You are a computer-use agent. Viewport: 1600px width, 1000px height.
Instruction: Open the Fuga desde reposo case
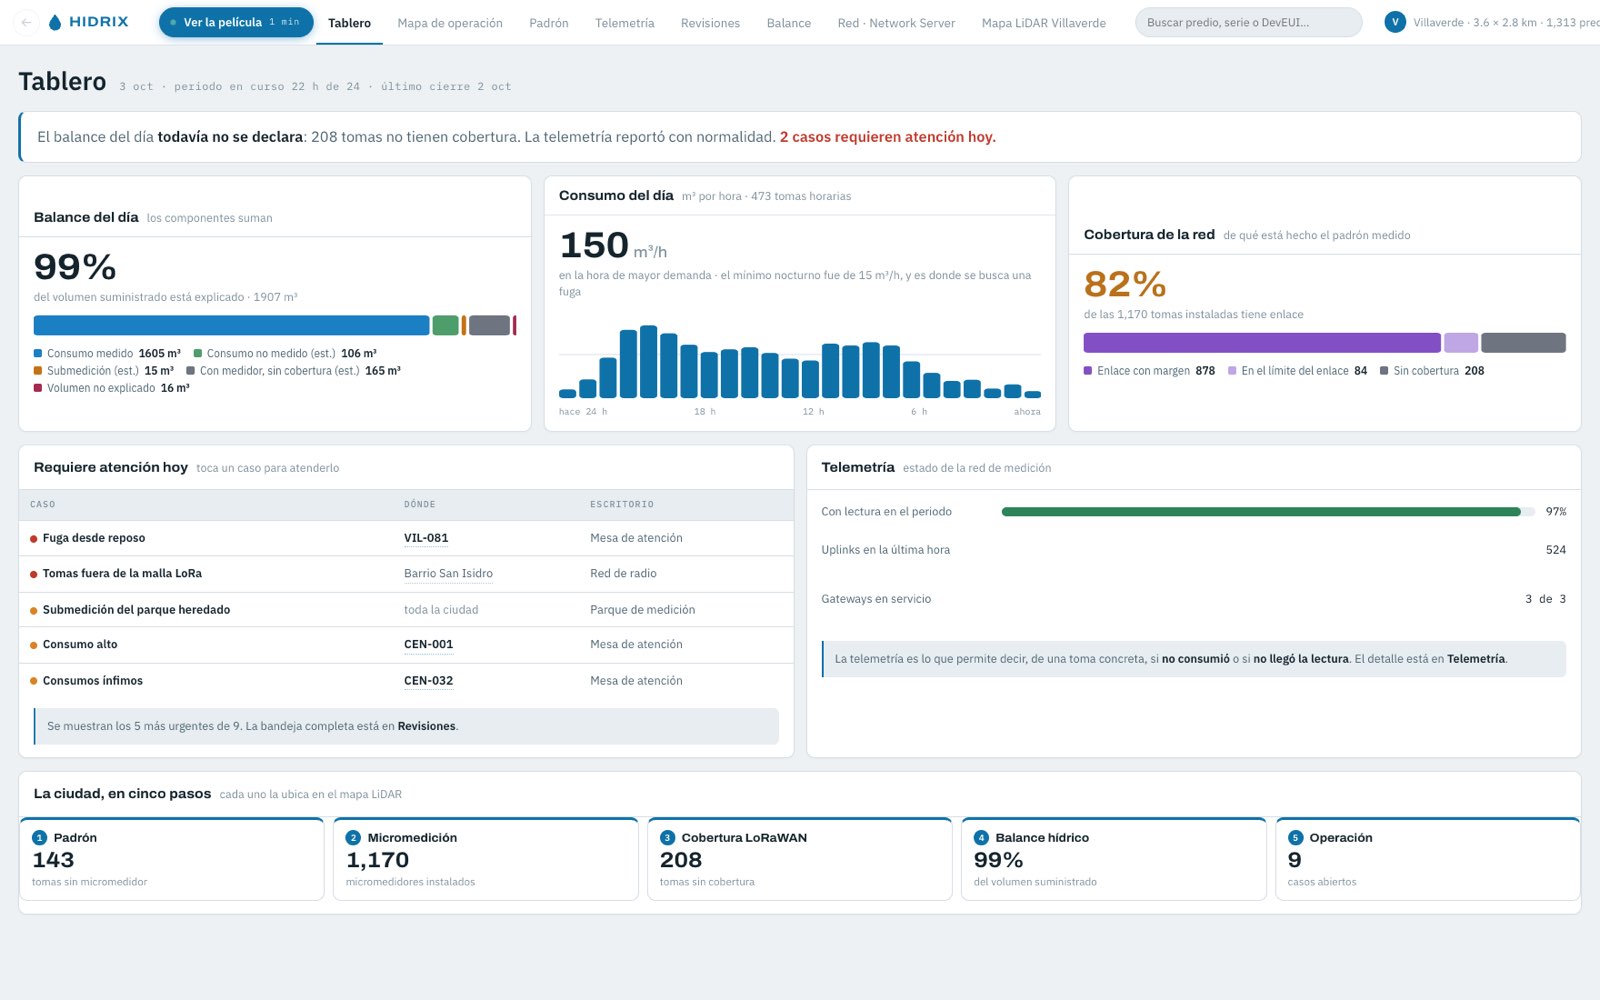[x=406, y=538]
